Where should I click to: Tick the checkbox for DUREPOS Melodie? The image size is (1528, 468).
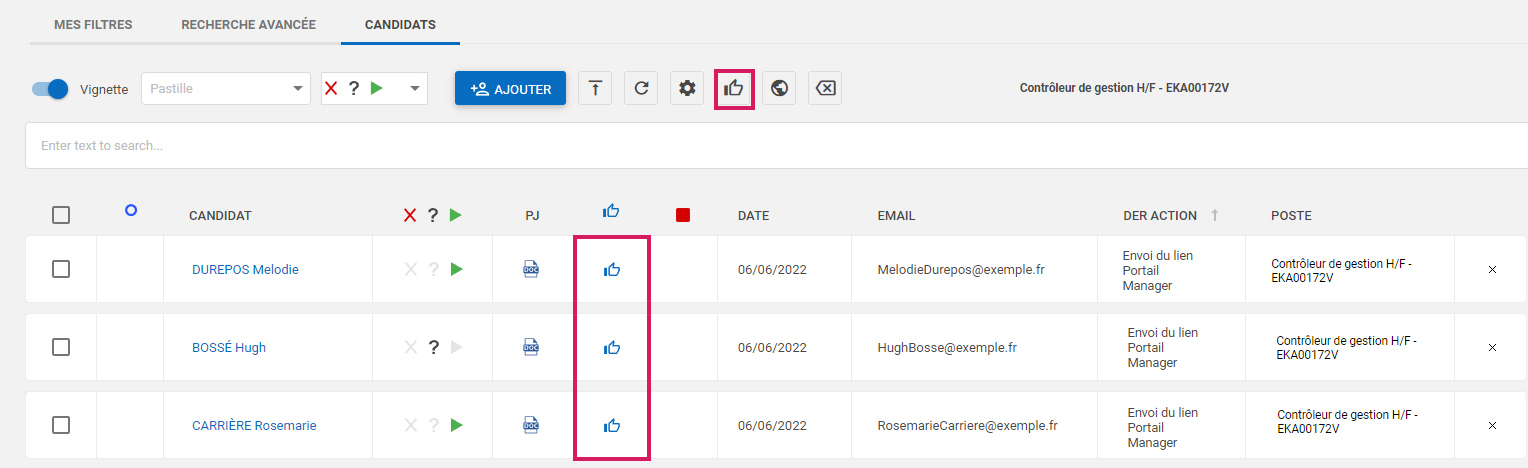point(61,269)
